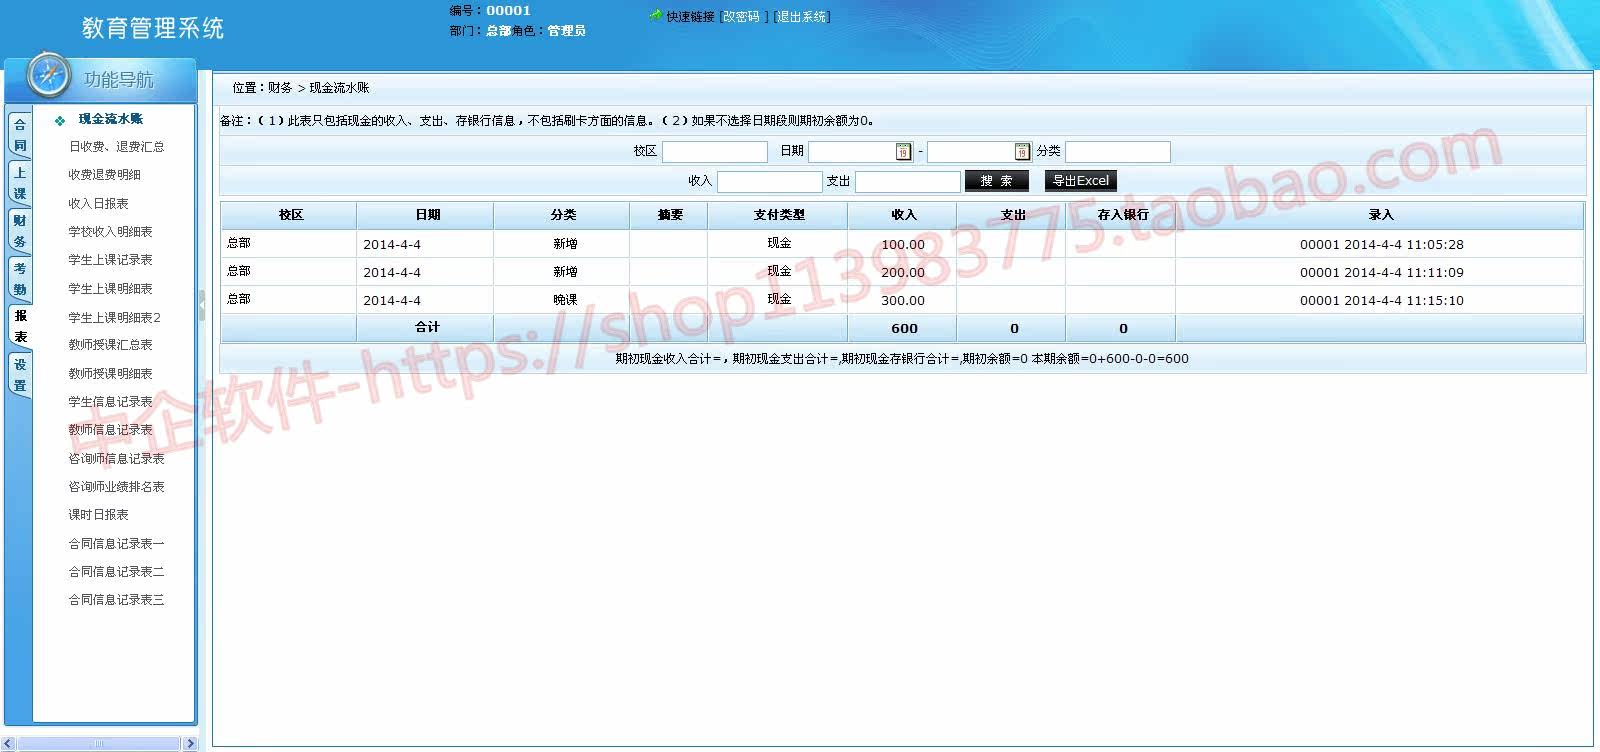The width and height of the screenshot is (1600, 752).
Task: Open 咨询师业绩排名表 report
Action: [x=116, y=487]
